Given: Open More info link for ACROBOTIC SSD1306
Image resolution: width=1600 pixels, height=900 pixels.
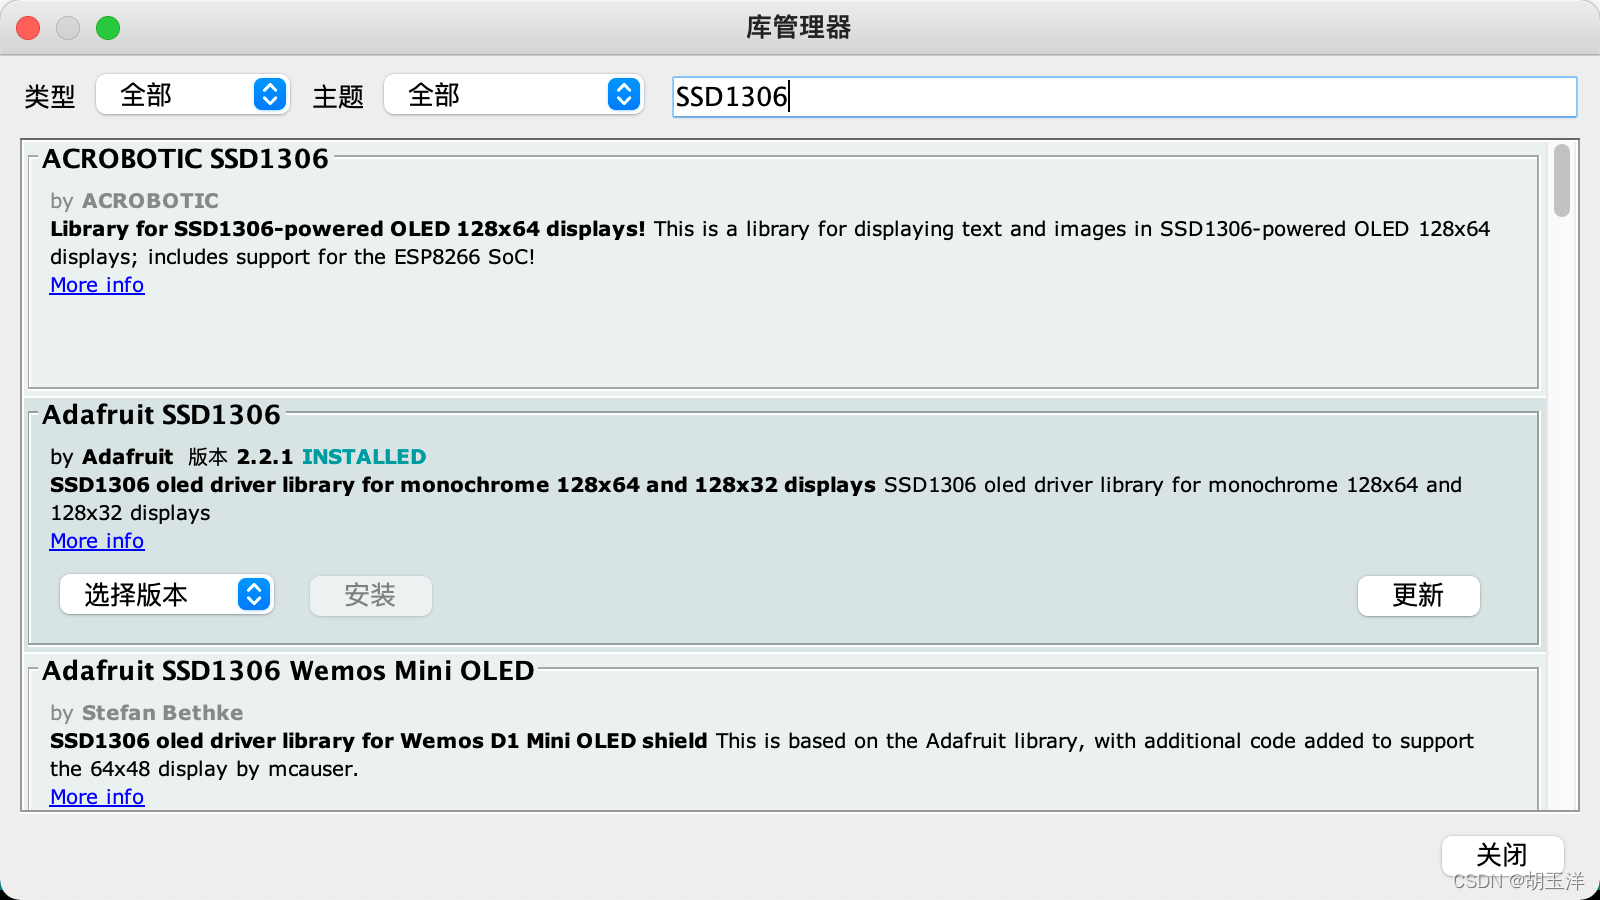Looking at the screenshot, I should pyautogui.click(x=97, y=285).
